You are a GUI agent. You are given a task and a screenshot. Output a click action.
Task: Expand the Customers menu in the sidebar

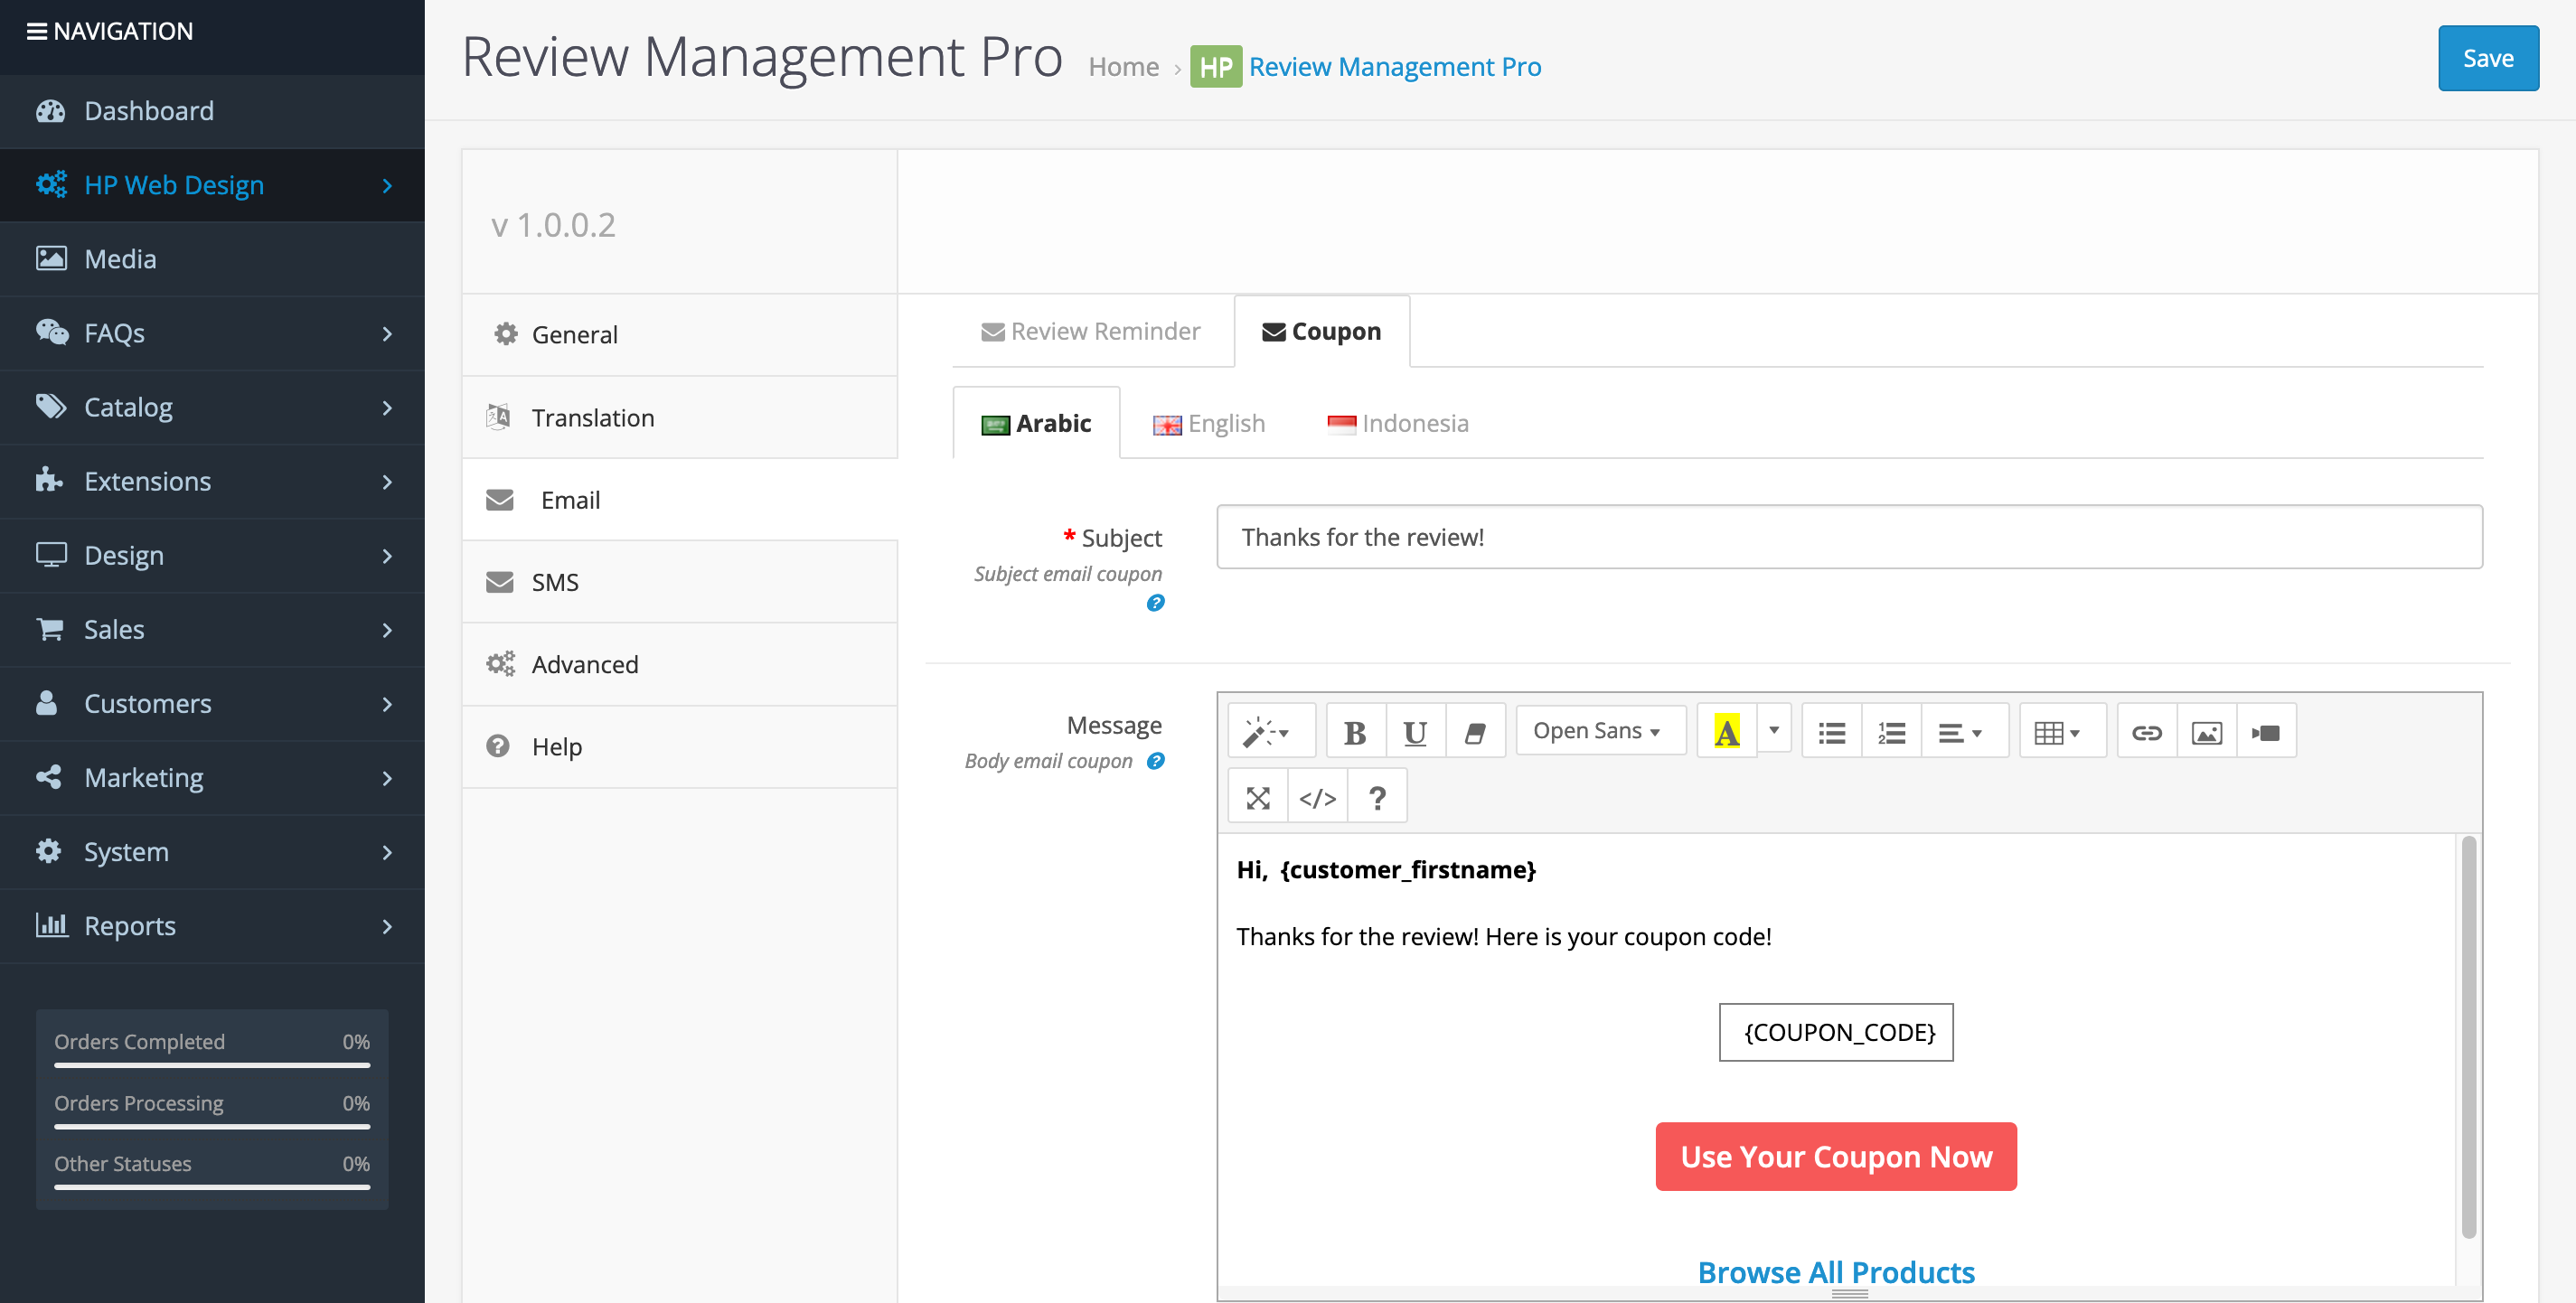tap(147, 703)
